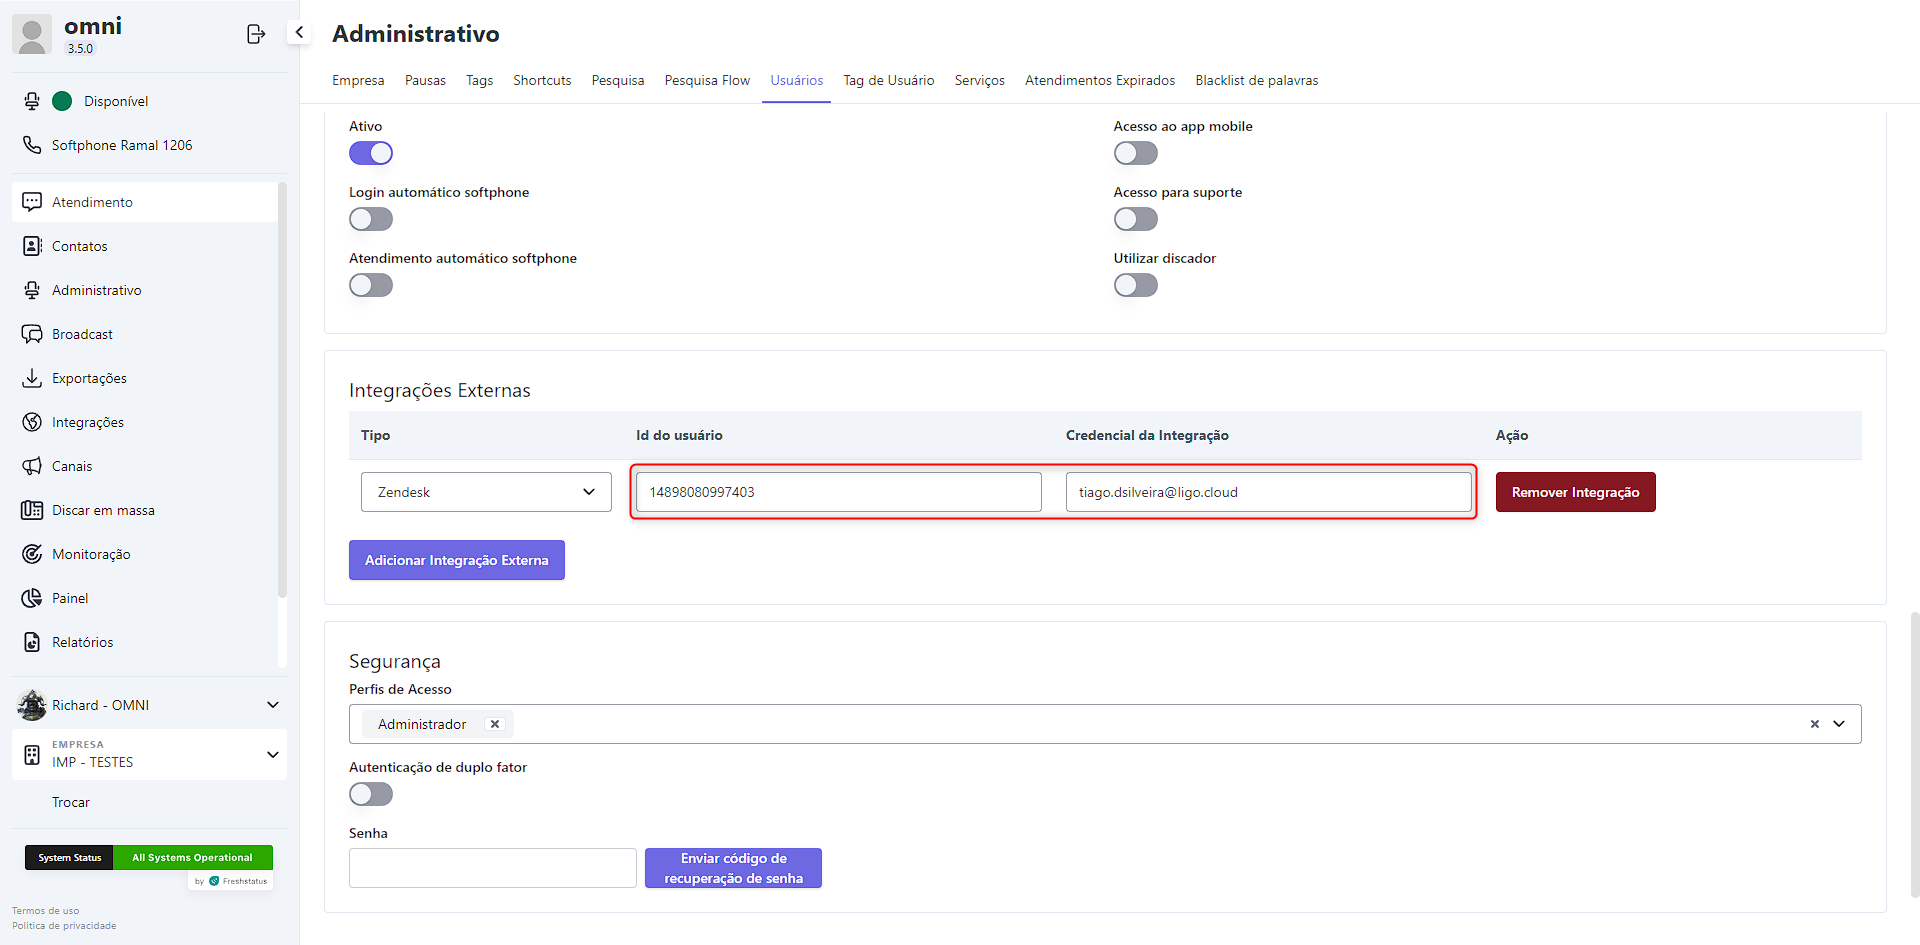Click Trocar to switch company
The width and height of the screenshot is (1920, 945).
pos(71,802)
